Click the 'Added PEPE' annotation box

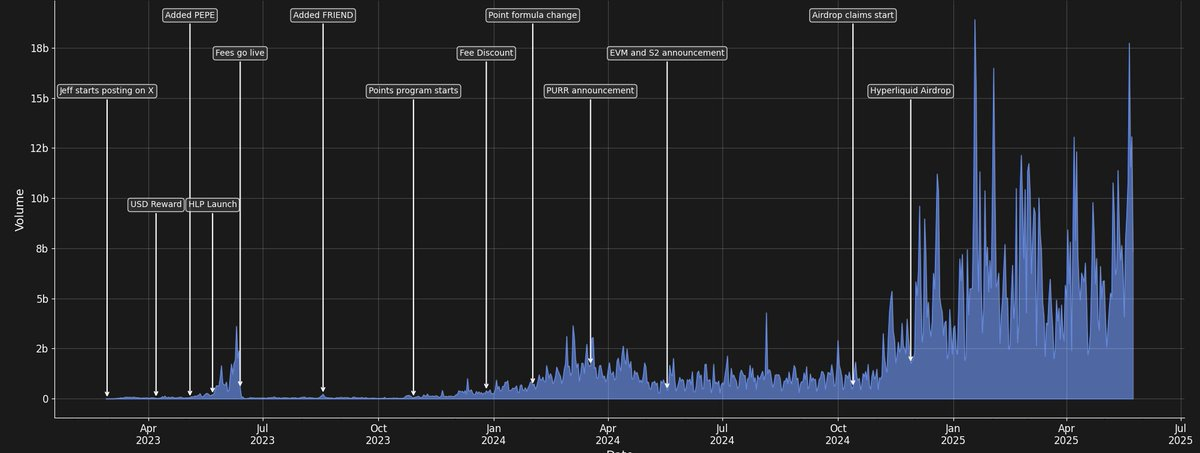click(x=190, y=15)
